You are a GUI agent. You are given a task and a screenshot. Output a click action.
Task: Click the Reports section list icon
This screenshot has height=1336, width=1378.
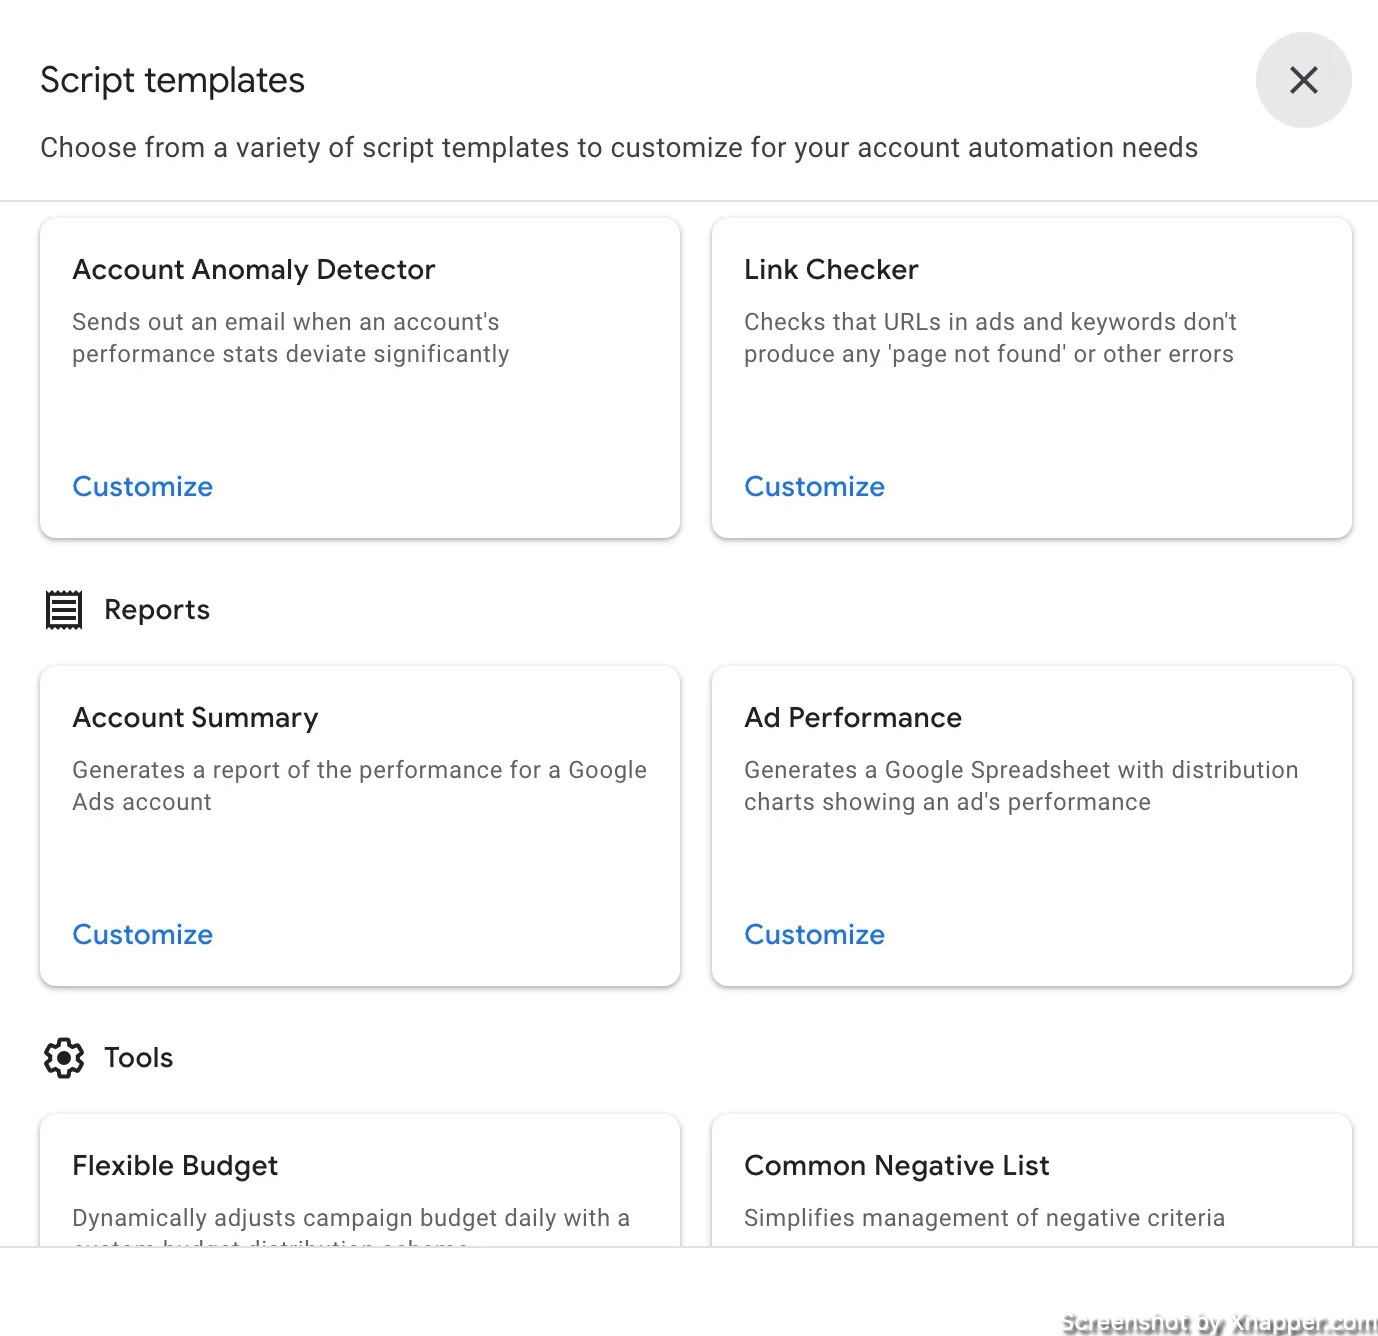[64, 610]
